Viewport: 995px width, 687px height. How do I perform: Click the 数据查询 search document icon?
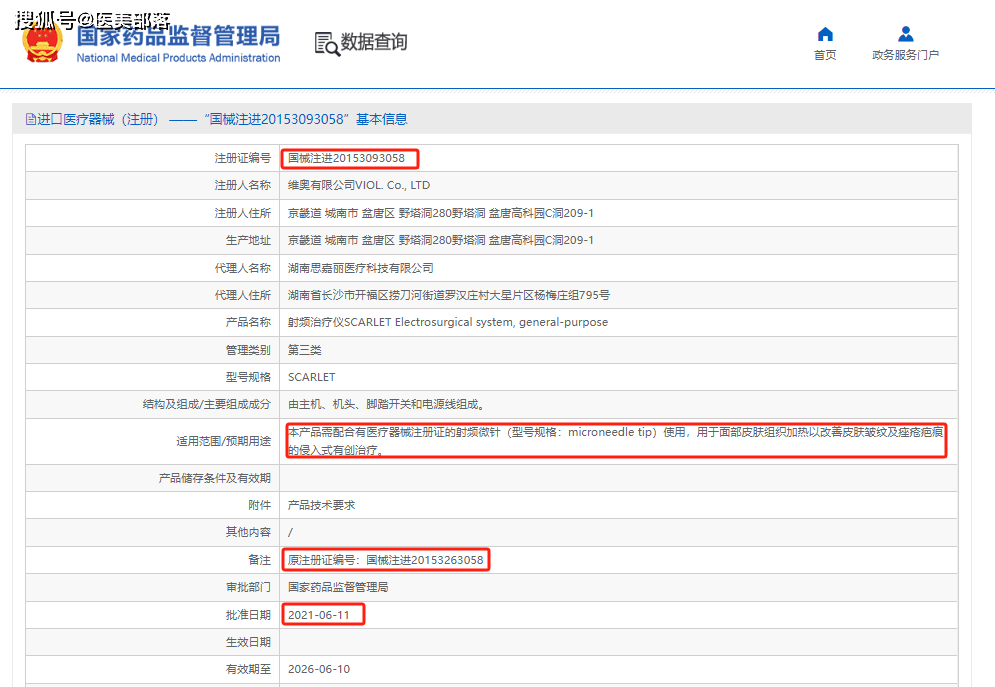tap(327, 44)
